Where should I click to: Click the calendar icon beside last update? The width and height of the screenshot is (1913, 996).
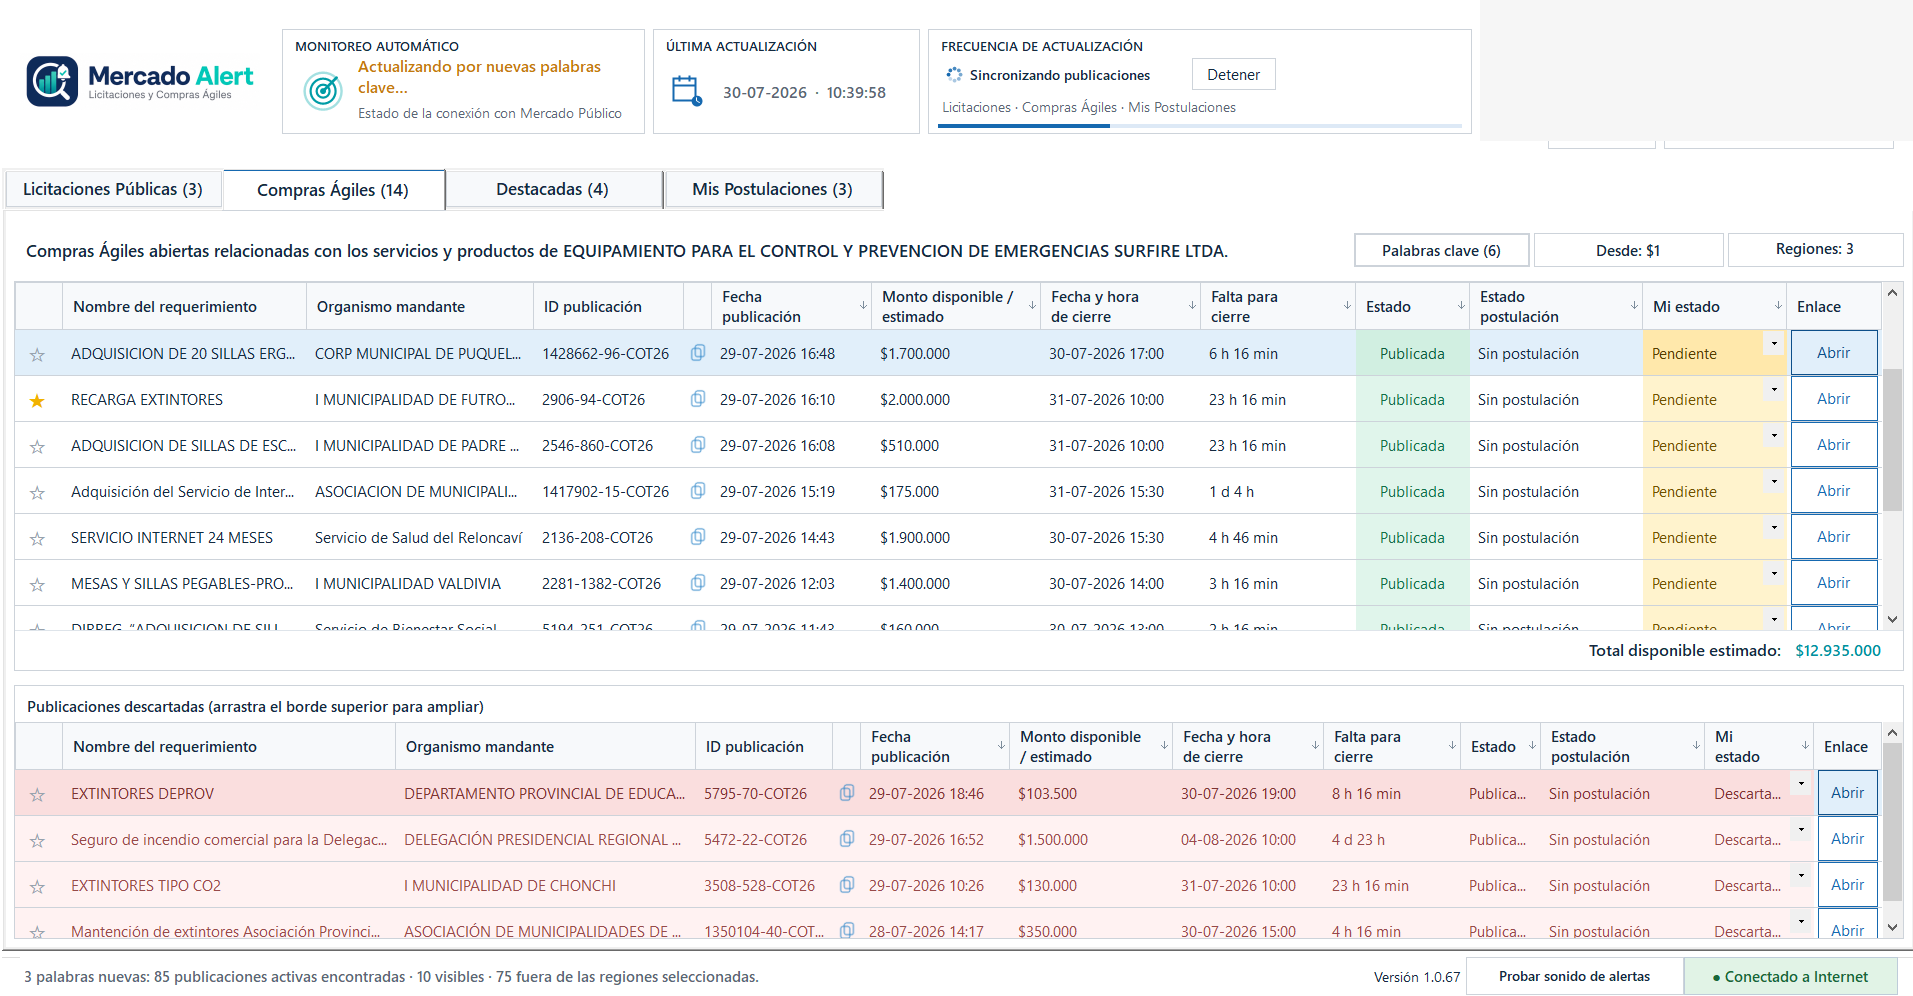[687, 91]
